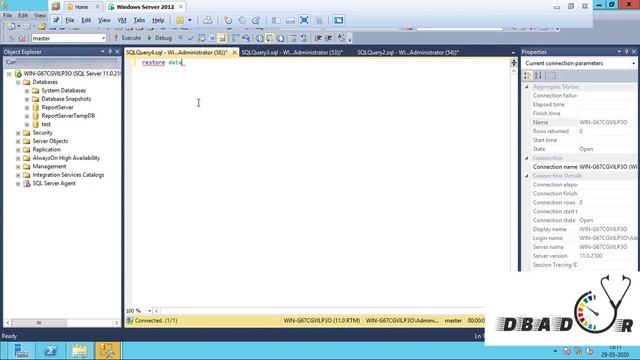Open the VM menu

(122, 20)
